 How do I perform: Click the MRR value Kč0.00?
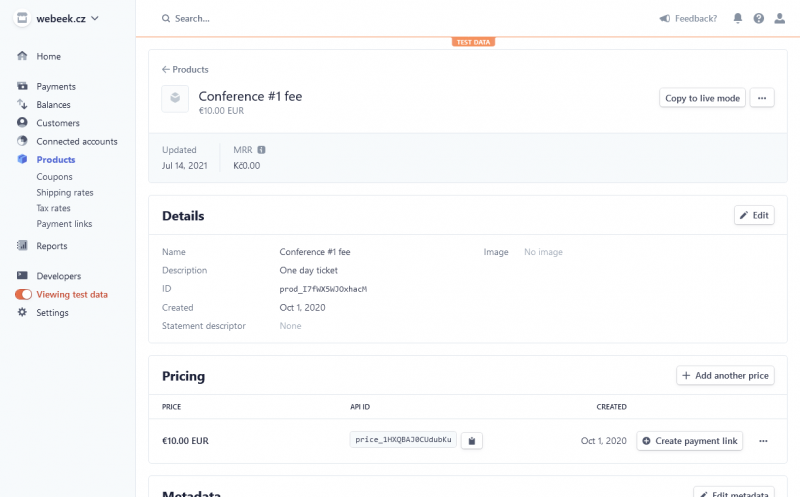pyautogui.click(x=246, y=165)
